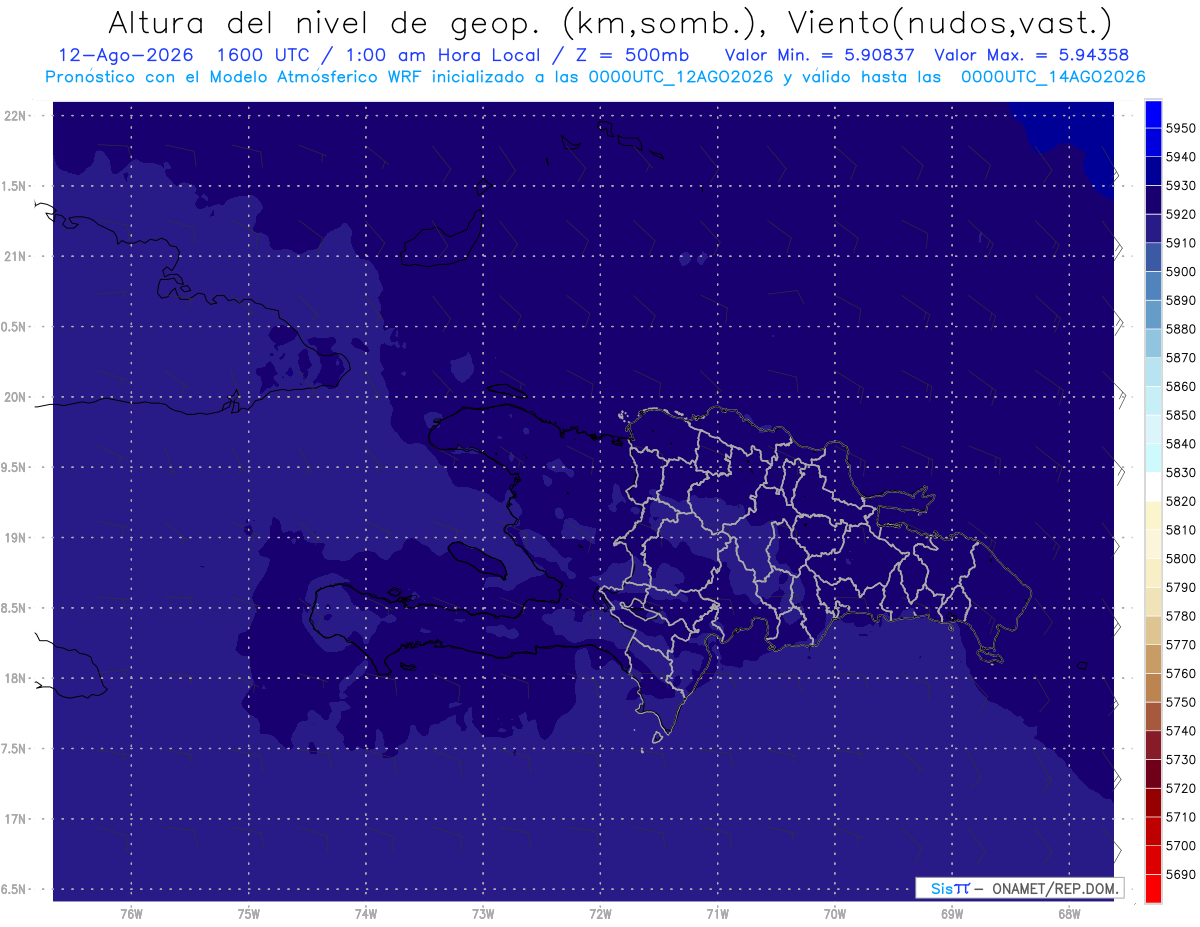Click the color band between 5910 and 5920
This screenshot has width=1200, height=927.
(x=1153, y=228)
